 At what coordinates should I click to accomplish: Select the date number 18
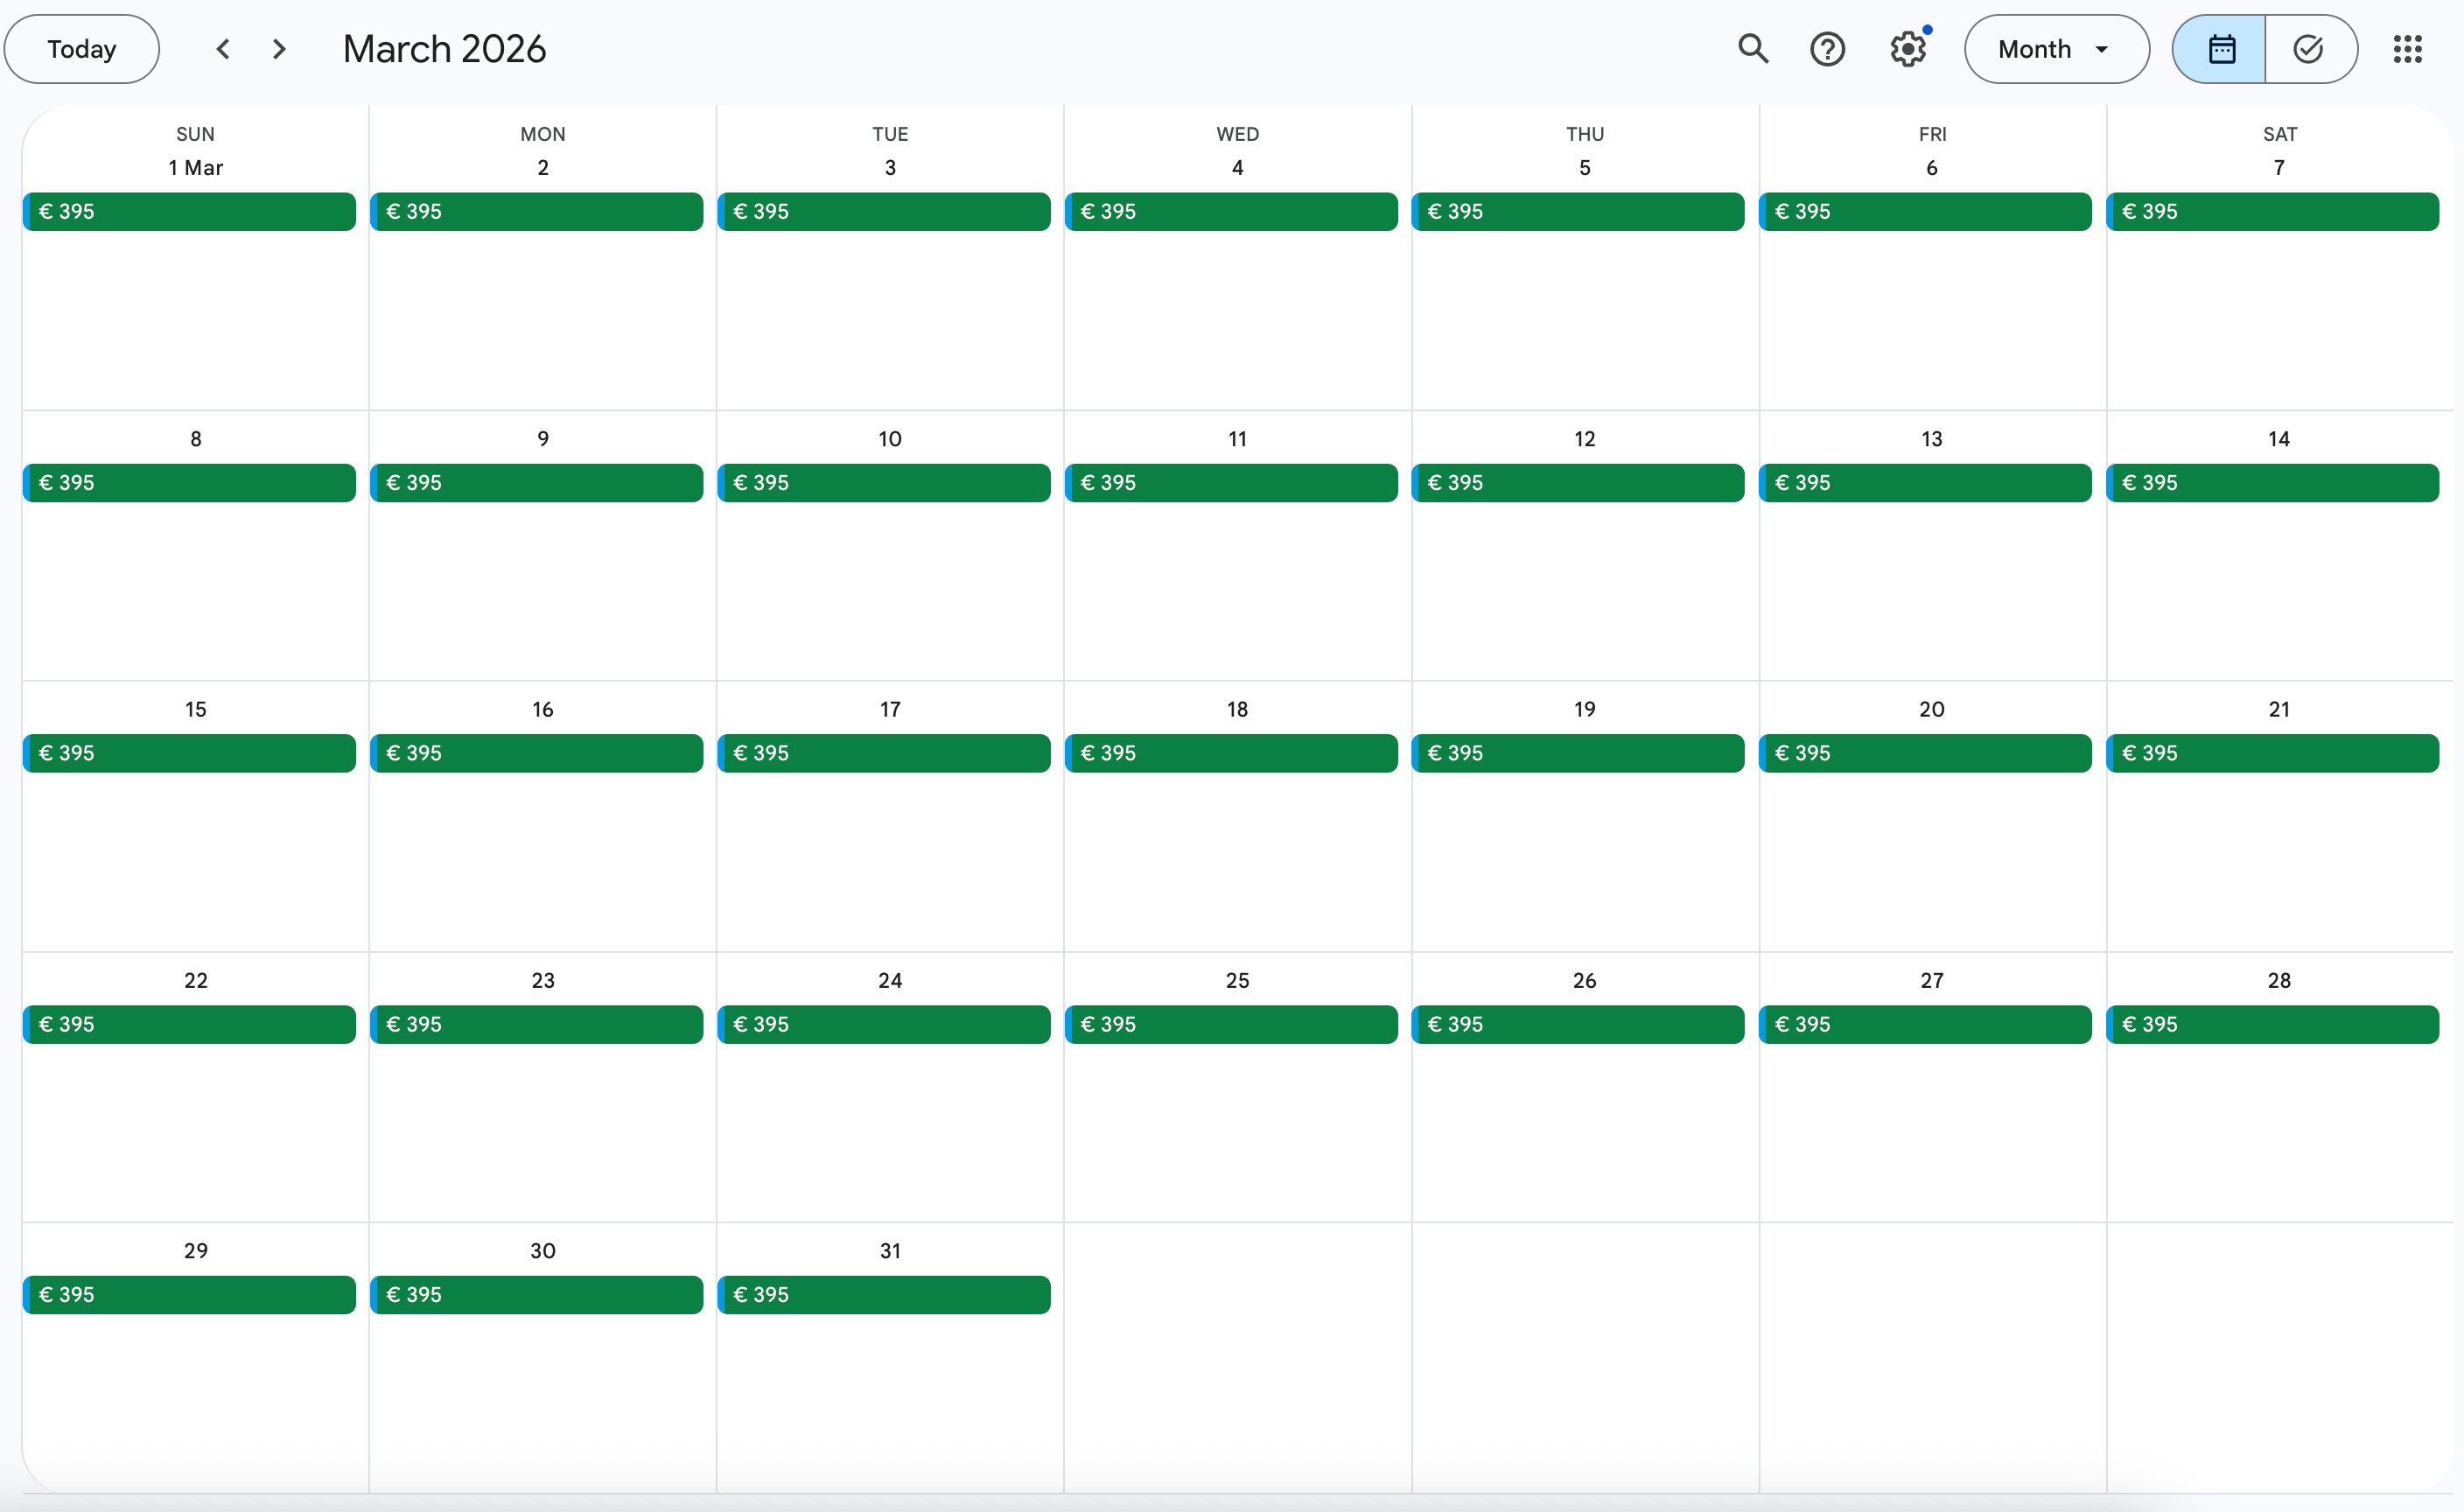pyautogui.click(x=1237, y=709)
